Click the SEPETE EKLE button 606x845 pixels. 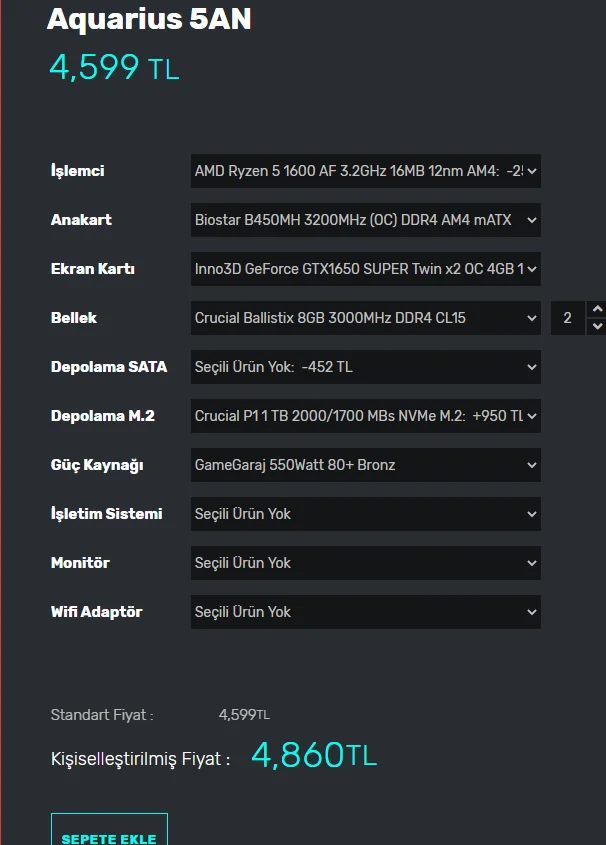click(109, 835)
